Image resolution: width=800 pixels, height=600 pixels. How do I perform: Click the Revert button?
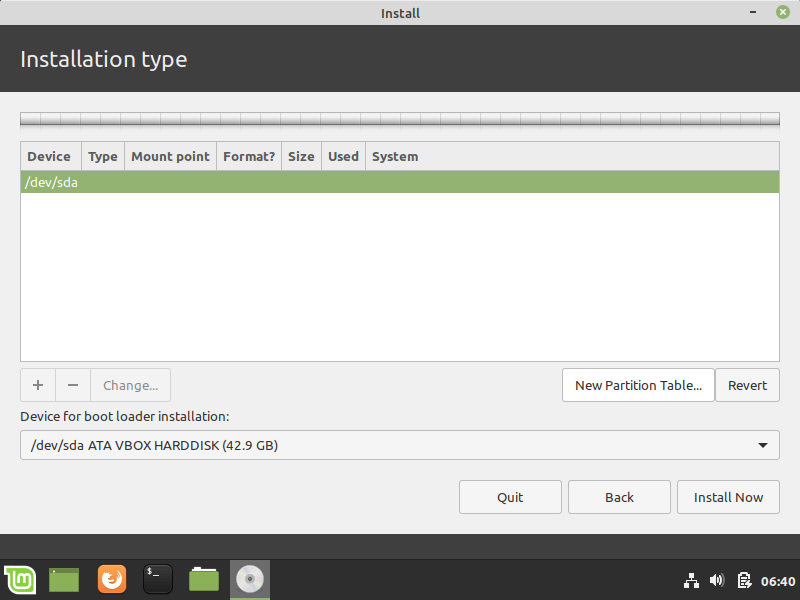coord(747,385)
